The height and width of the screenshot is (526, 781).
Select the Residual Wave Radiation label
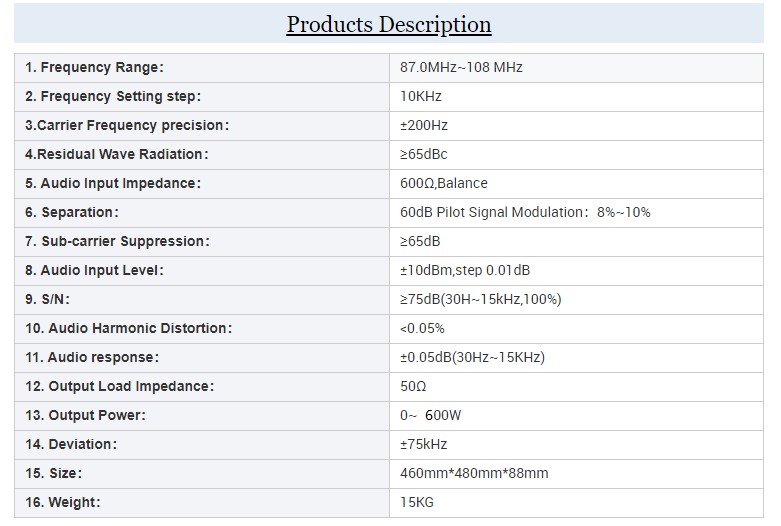click(117, 155)
